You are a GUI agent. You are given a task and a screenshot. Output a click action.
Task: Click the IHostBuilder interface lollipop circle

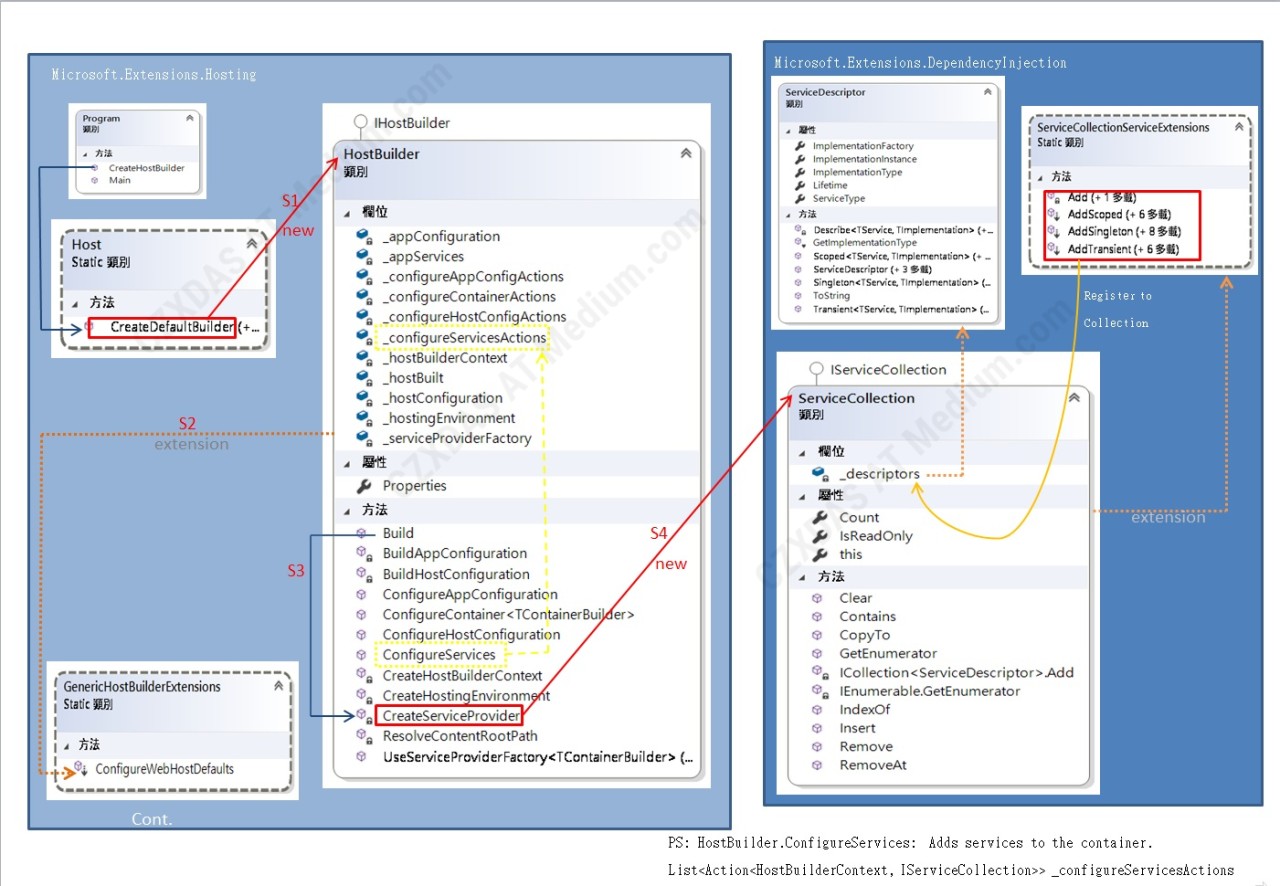coord(361,122)
